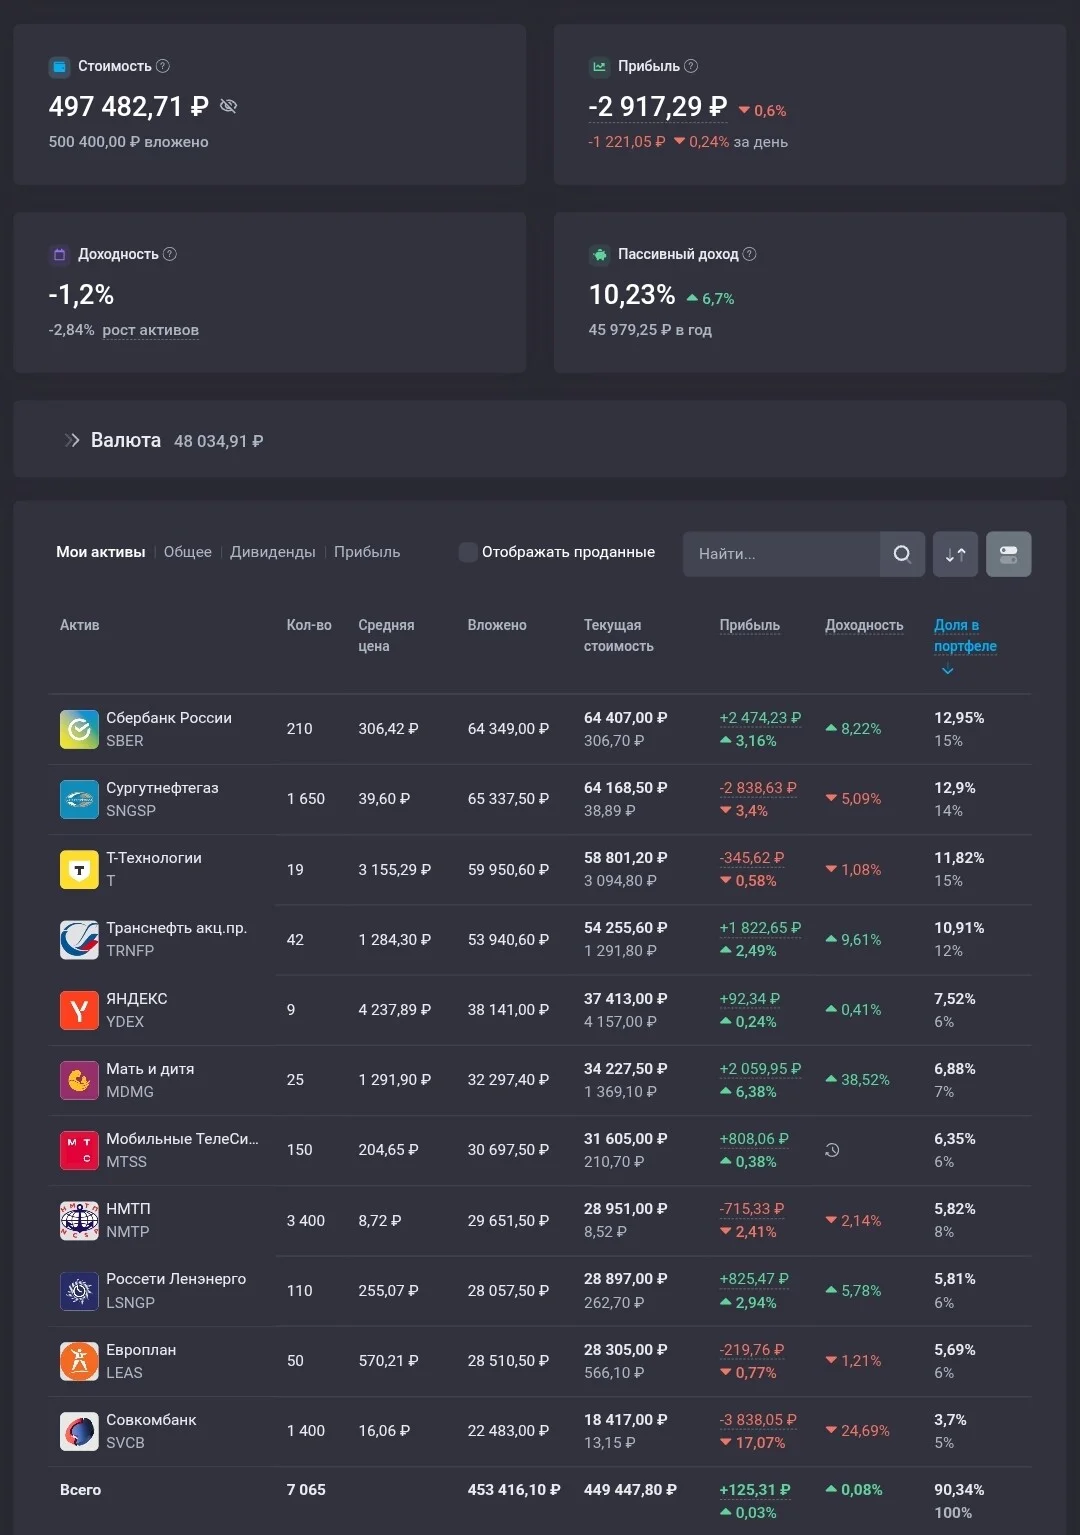Toggle the table view settings button
This screenshot has height=1535, width=1080.
point(1008,554)
